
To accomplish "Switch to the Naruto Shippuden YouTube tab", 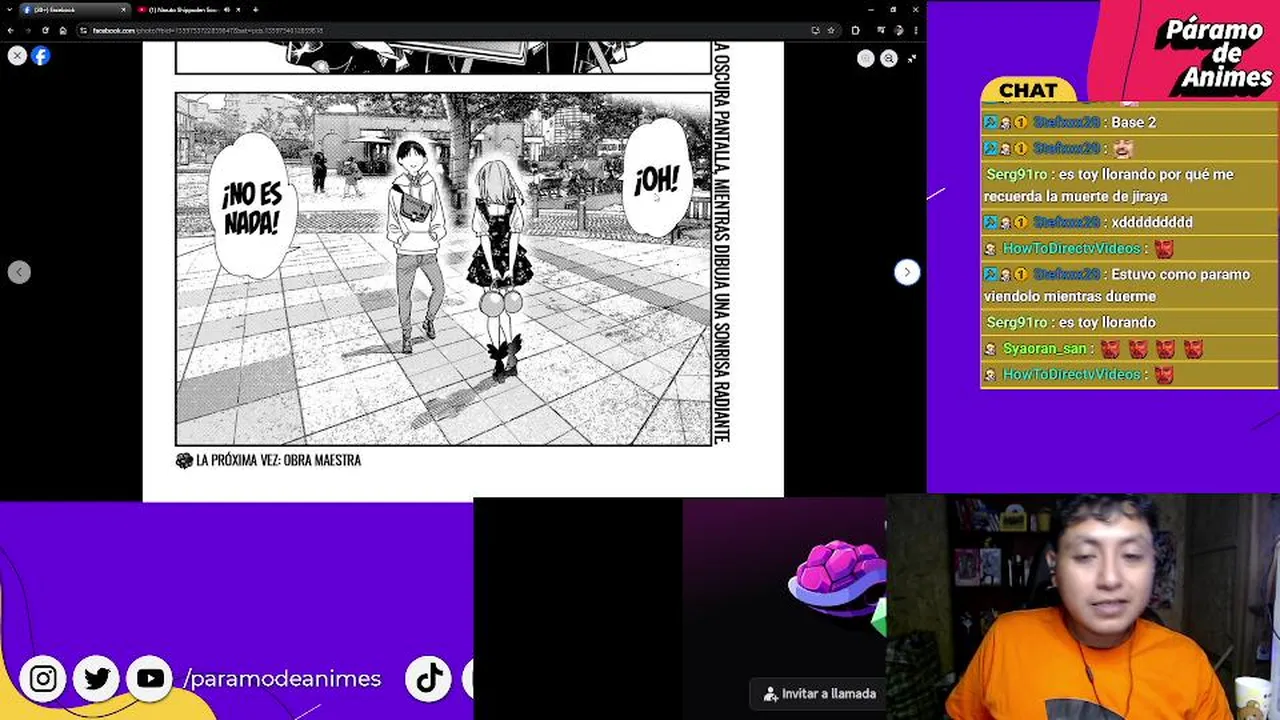I will (x=190, y=10).
